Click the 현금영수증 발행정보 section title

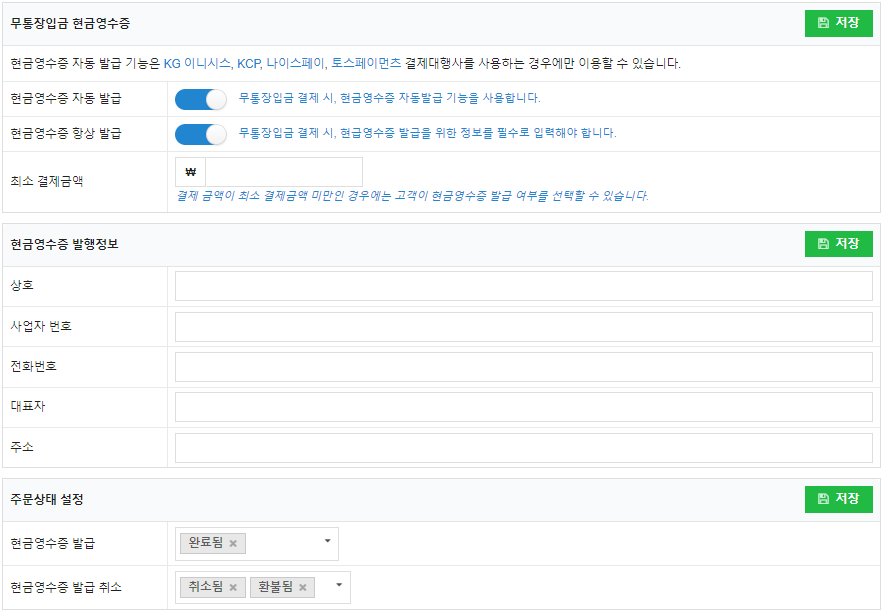pos(64,244)
